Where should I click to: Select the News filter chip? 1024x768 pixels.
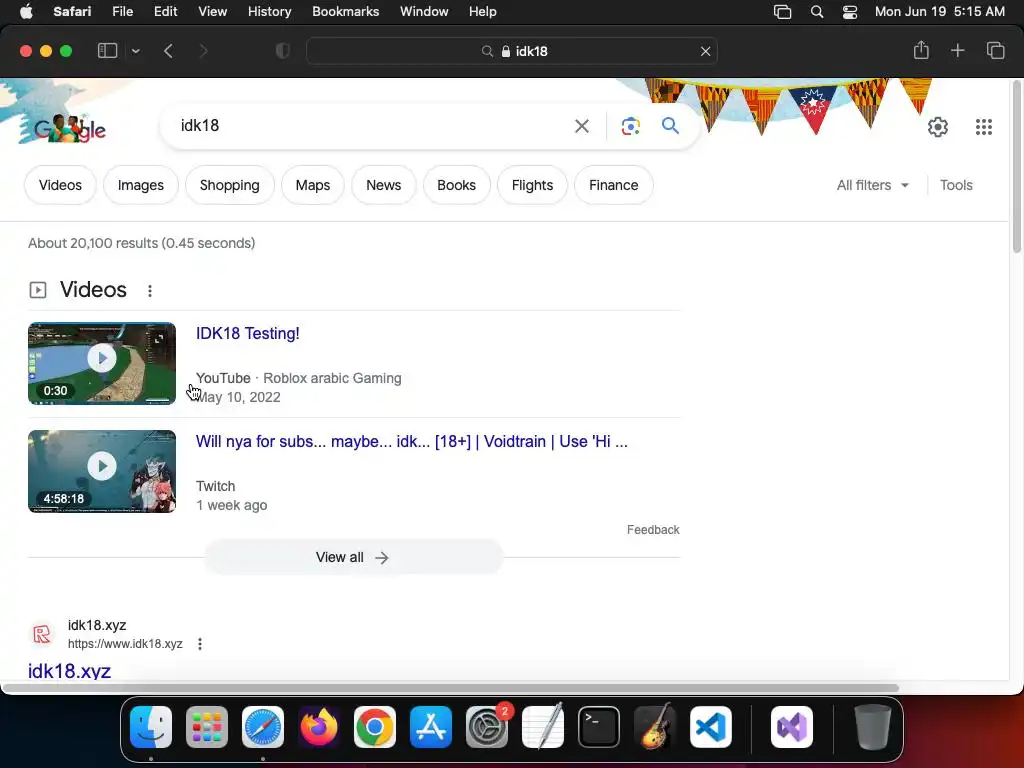tap(383, 185)
